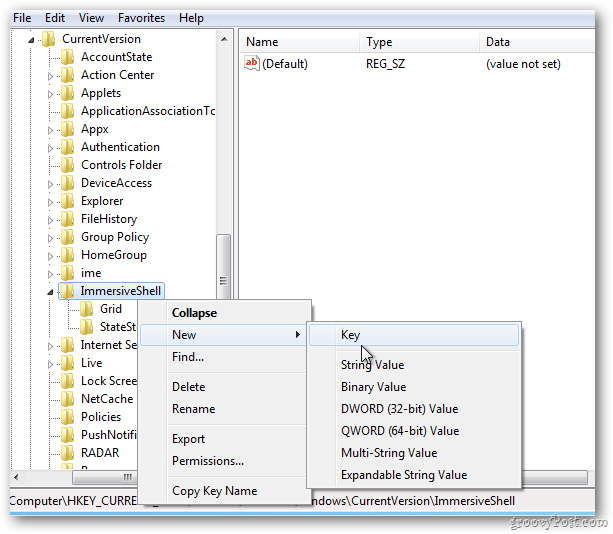Screen dimensions: 613x534
Task: Open the Edit menu
Action: coord(55,18)
